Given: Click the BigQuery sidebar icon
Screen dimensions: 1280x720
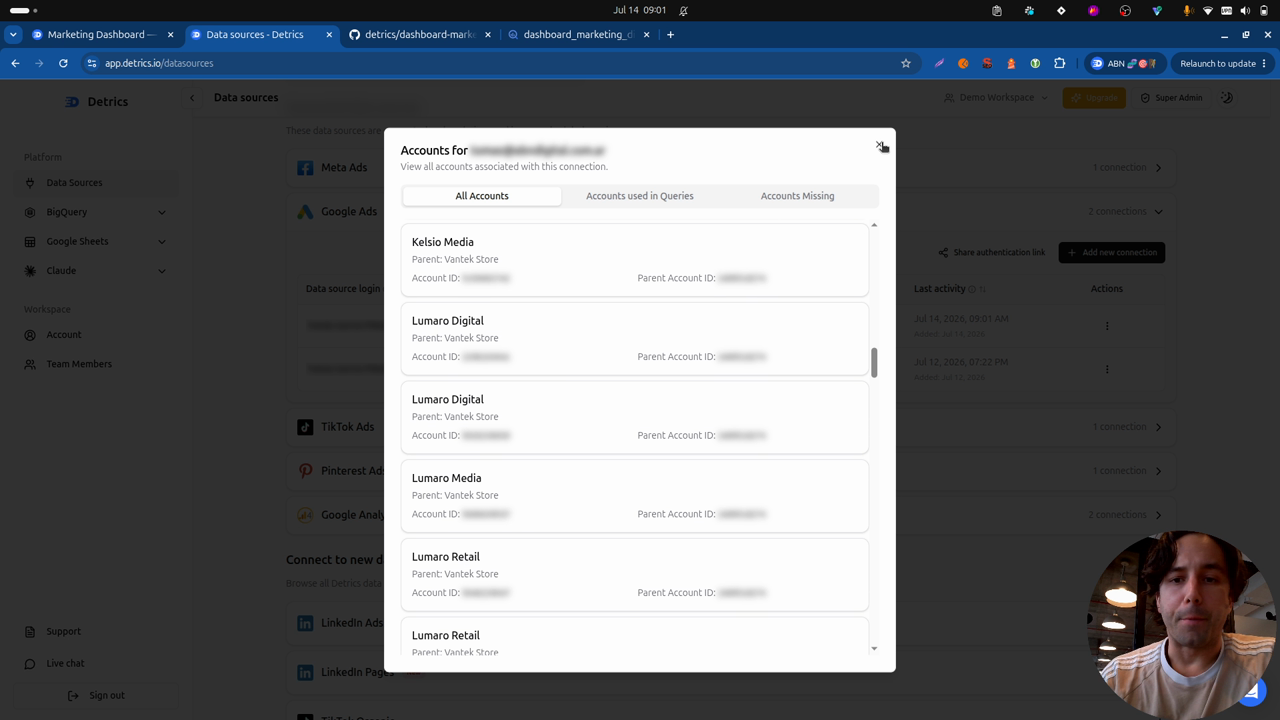Looking at the screenshot, I should [30, 212].
